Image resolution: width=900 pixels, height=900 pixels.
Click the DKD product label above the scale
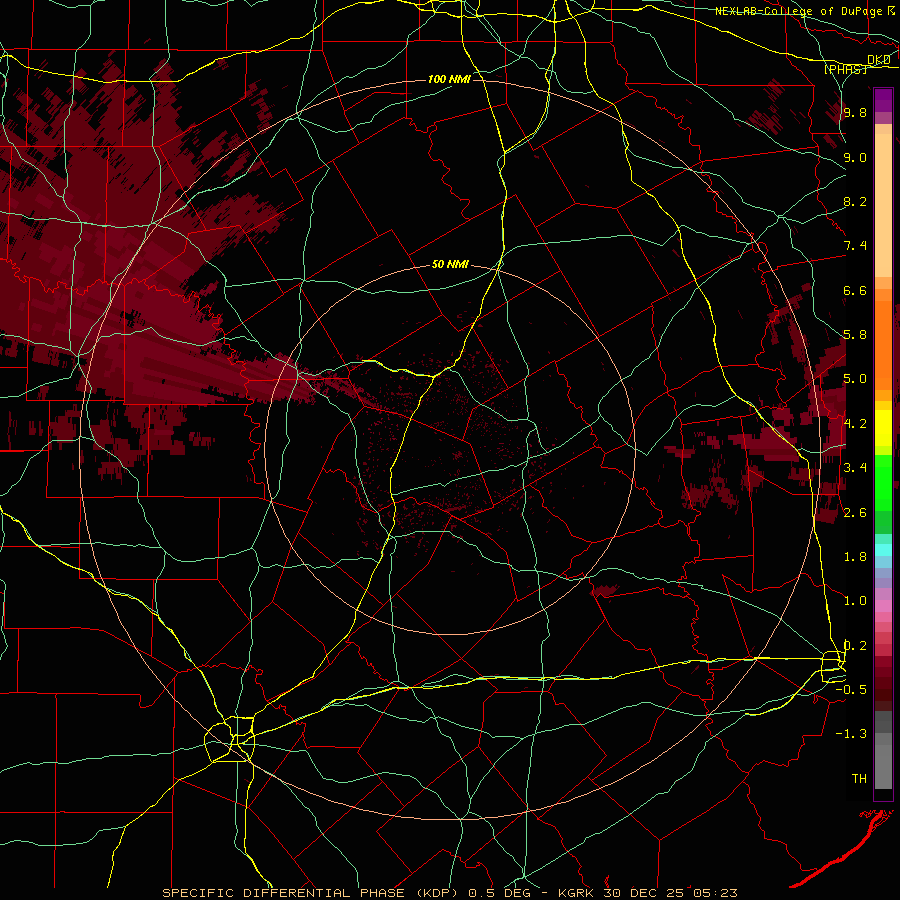click(878, 60)
